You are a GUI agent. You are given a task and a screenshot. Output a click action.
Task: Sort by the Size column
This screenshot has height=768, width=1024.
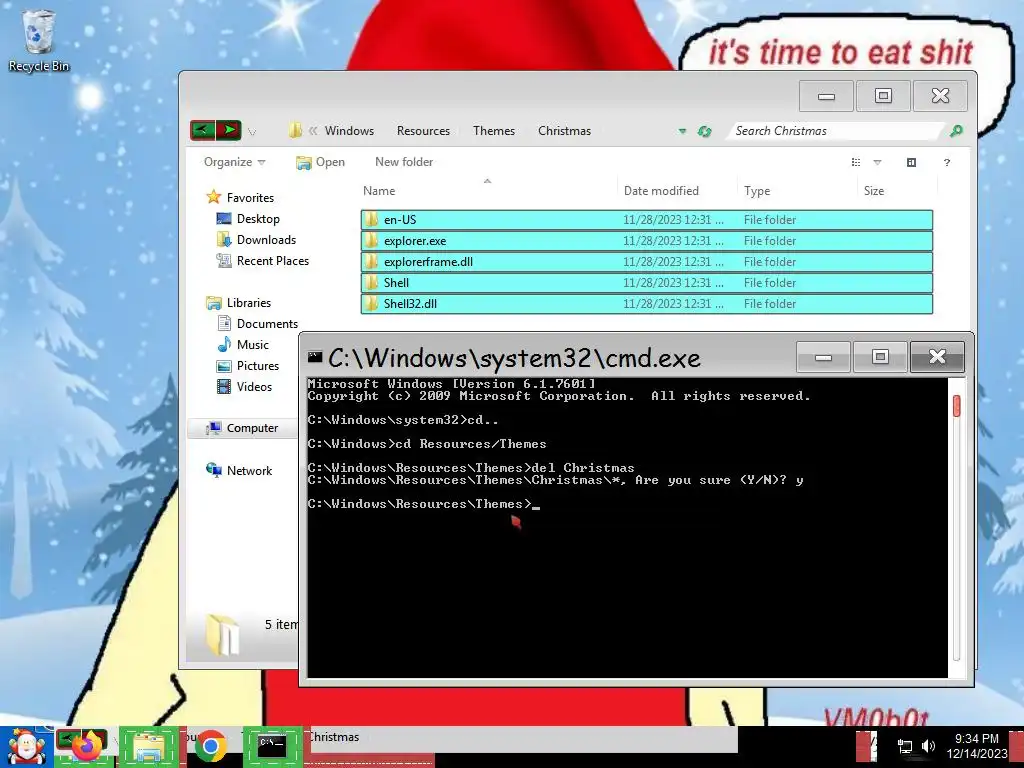(897, 191)
